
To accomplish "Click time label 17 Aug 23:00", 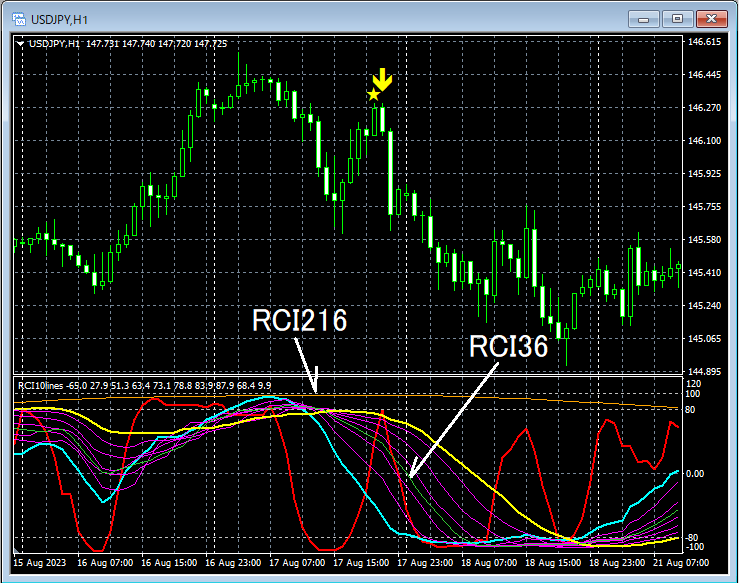I will point(425,563).
